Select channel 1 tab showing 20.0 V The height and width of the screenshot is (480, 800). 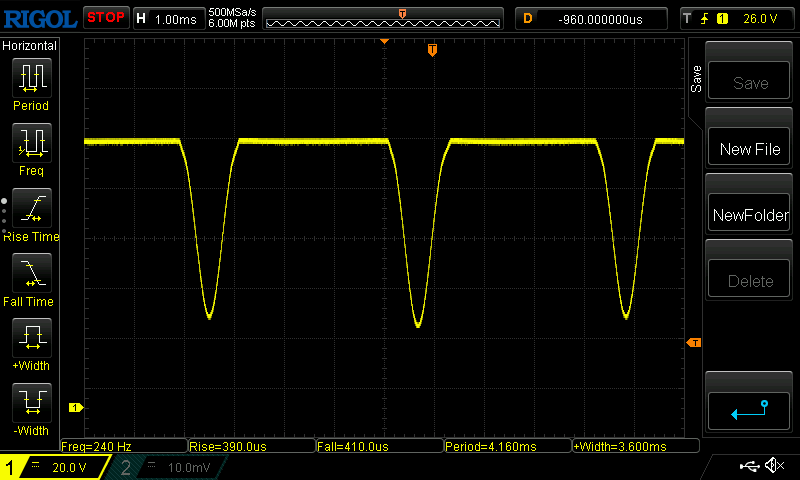(55, 467)
